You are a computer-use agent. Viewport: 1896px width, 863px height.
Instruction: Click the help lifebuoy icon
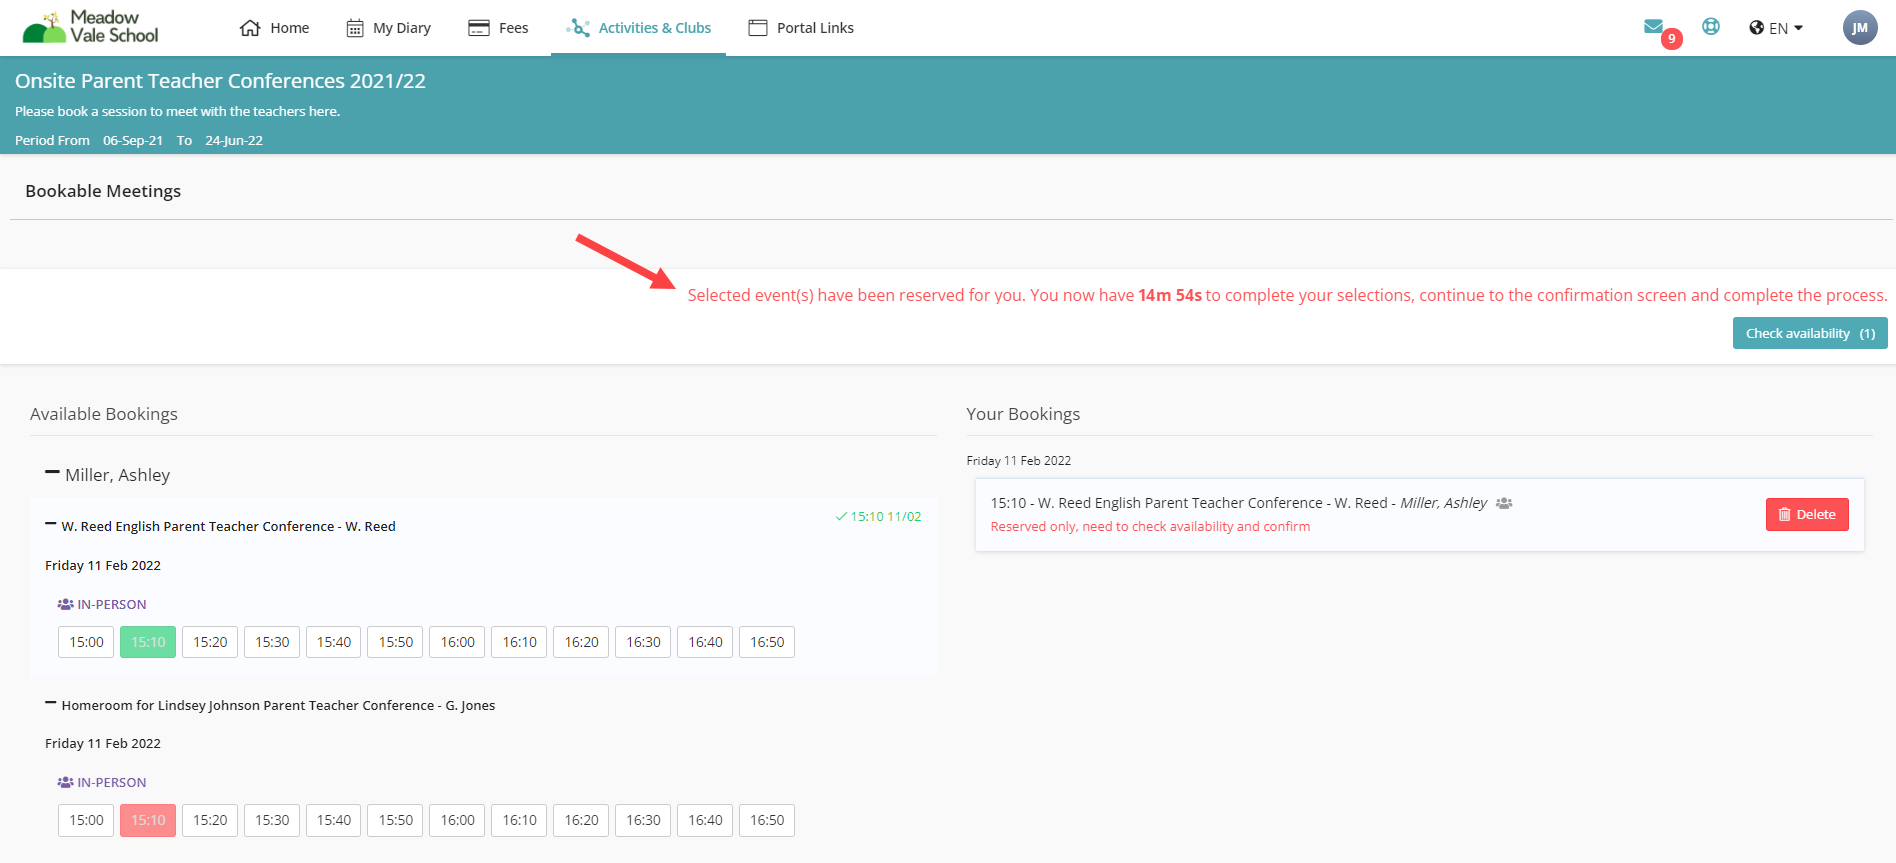pos(1711,27)
